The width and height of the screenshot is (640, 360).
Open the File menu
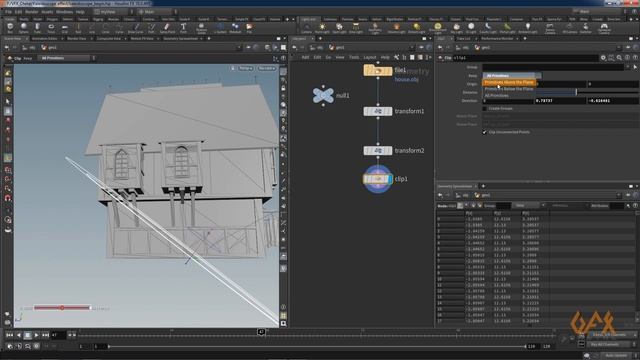pyautogui.click(x=8, y=12)
